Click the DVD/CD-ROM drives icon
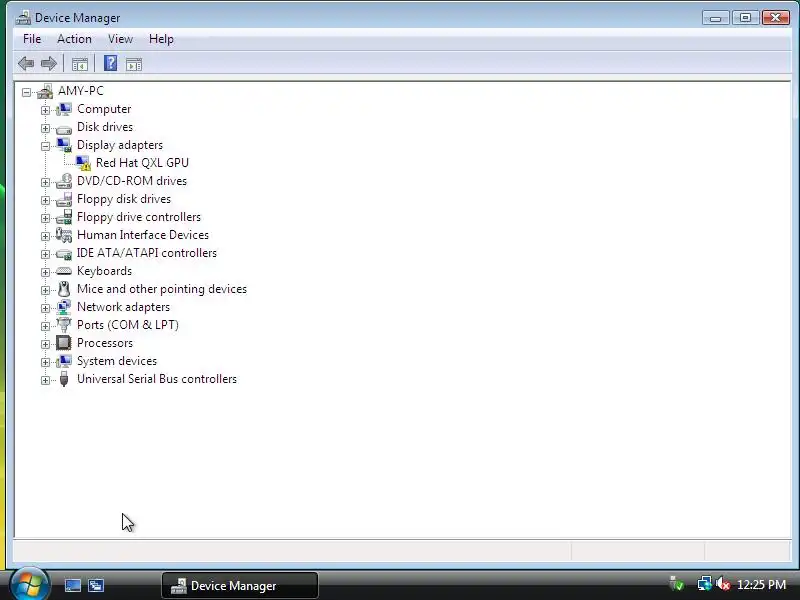Image resolution: width=800 pixels, height=600 pixels. (x=64, y=181)
